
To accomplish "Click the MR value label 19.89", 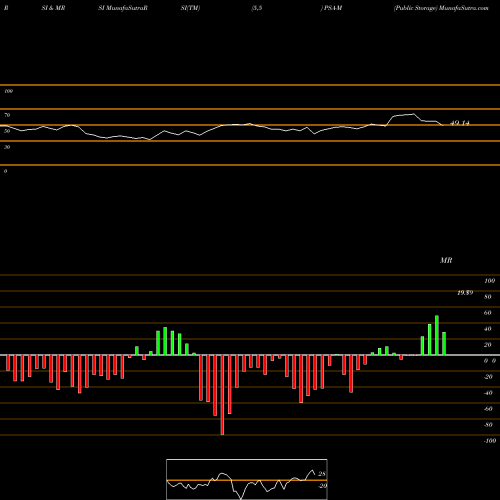I will tap(465, 293).
